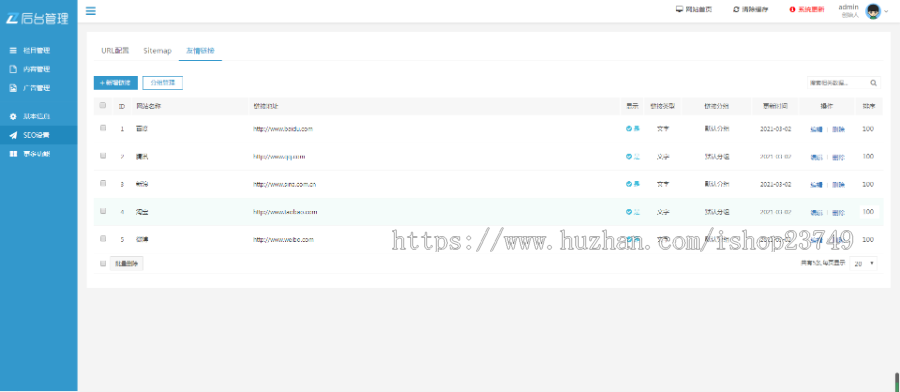Click the blue 新增链接 add button
This screenshot has width=900, height=392.
[115, 83]
